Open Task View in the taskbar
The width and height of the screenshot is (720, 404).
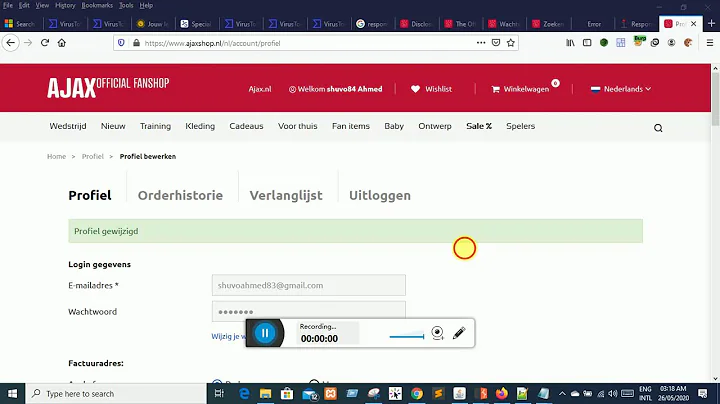coord(219,393)
